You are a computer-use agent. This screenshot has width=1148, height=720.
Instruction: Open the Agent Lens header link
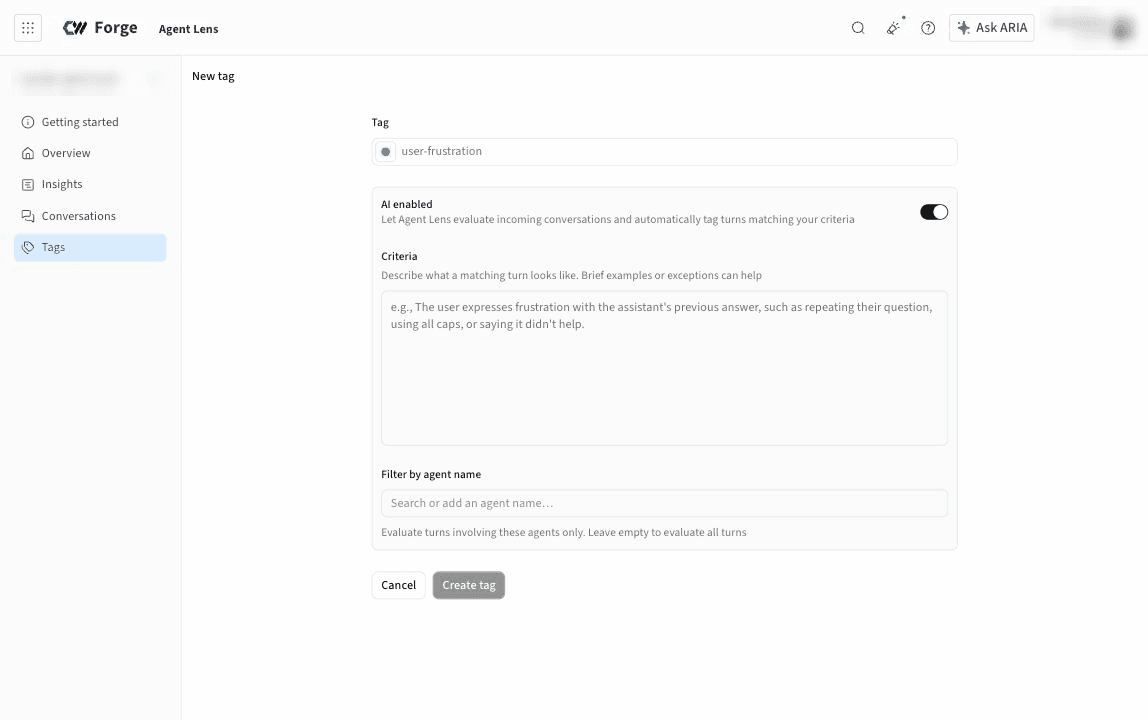tap(188, 29)
